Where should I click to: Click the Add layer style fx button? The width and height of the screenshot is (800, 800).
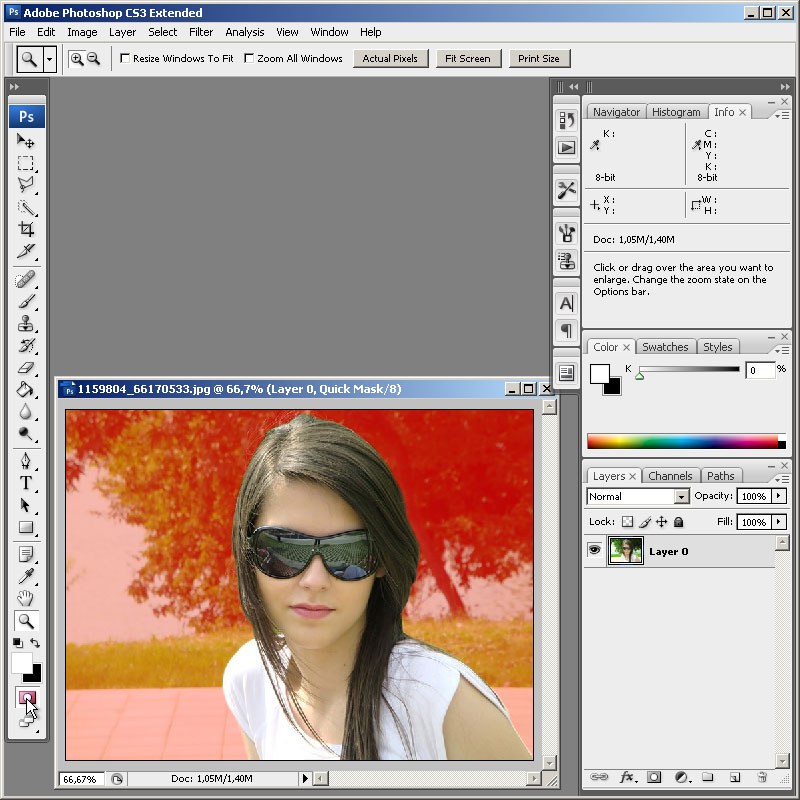(628, 777)
